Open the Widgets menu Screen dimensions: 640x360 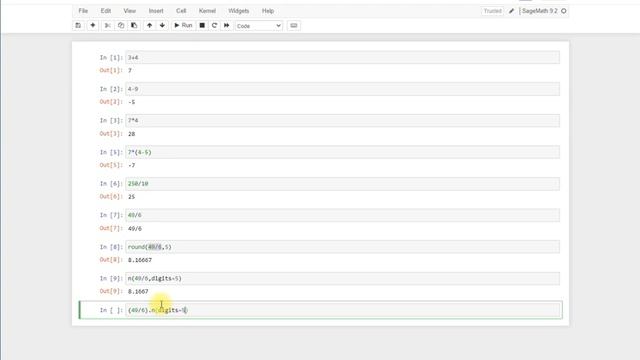click(239, 11)
